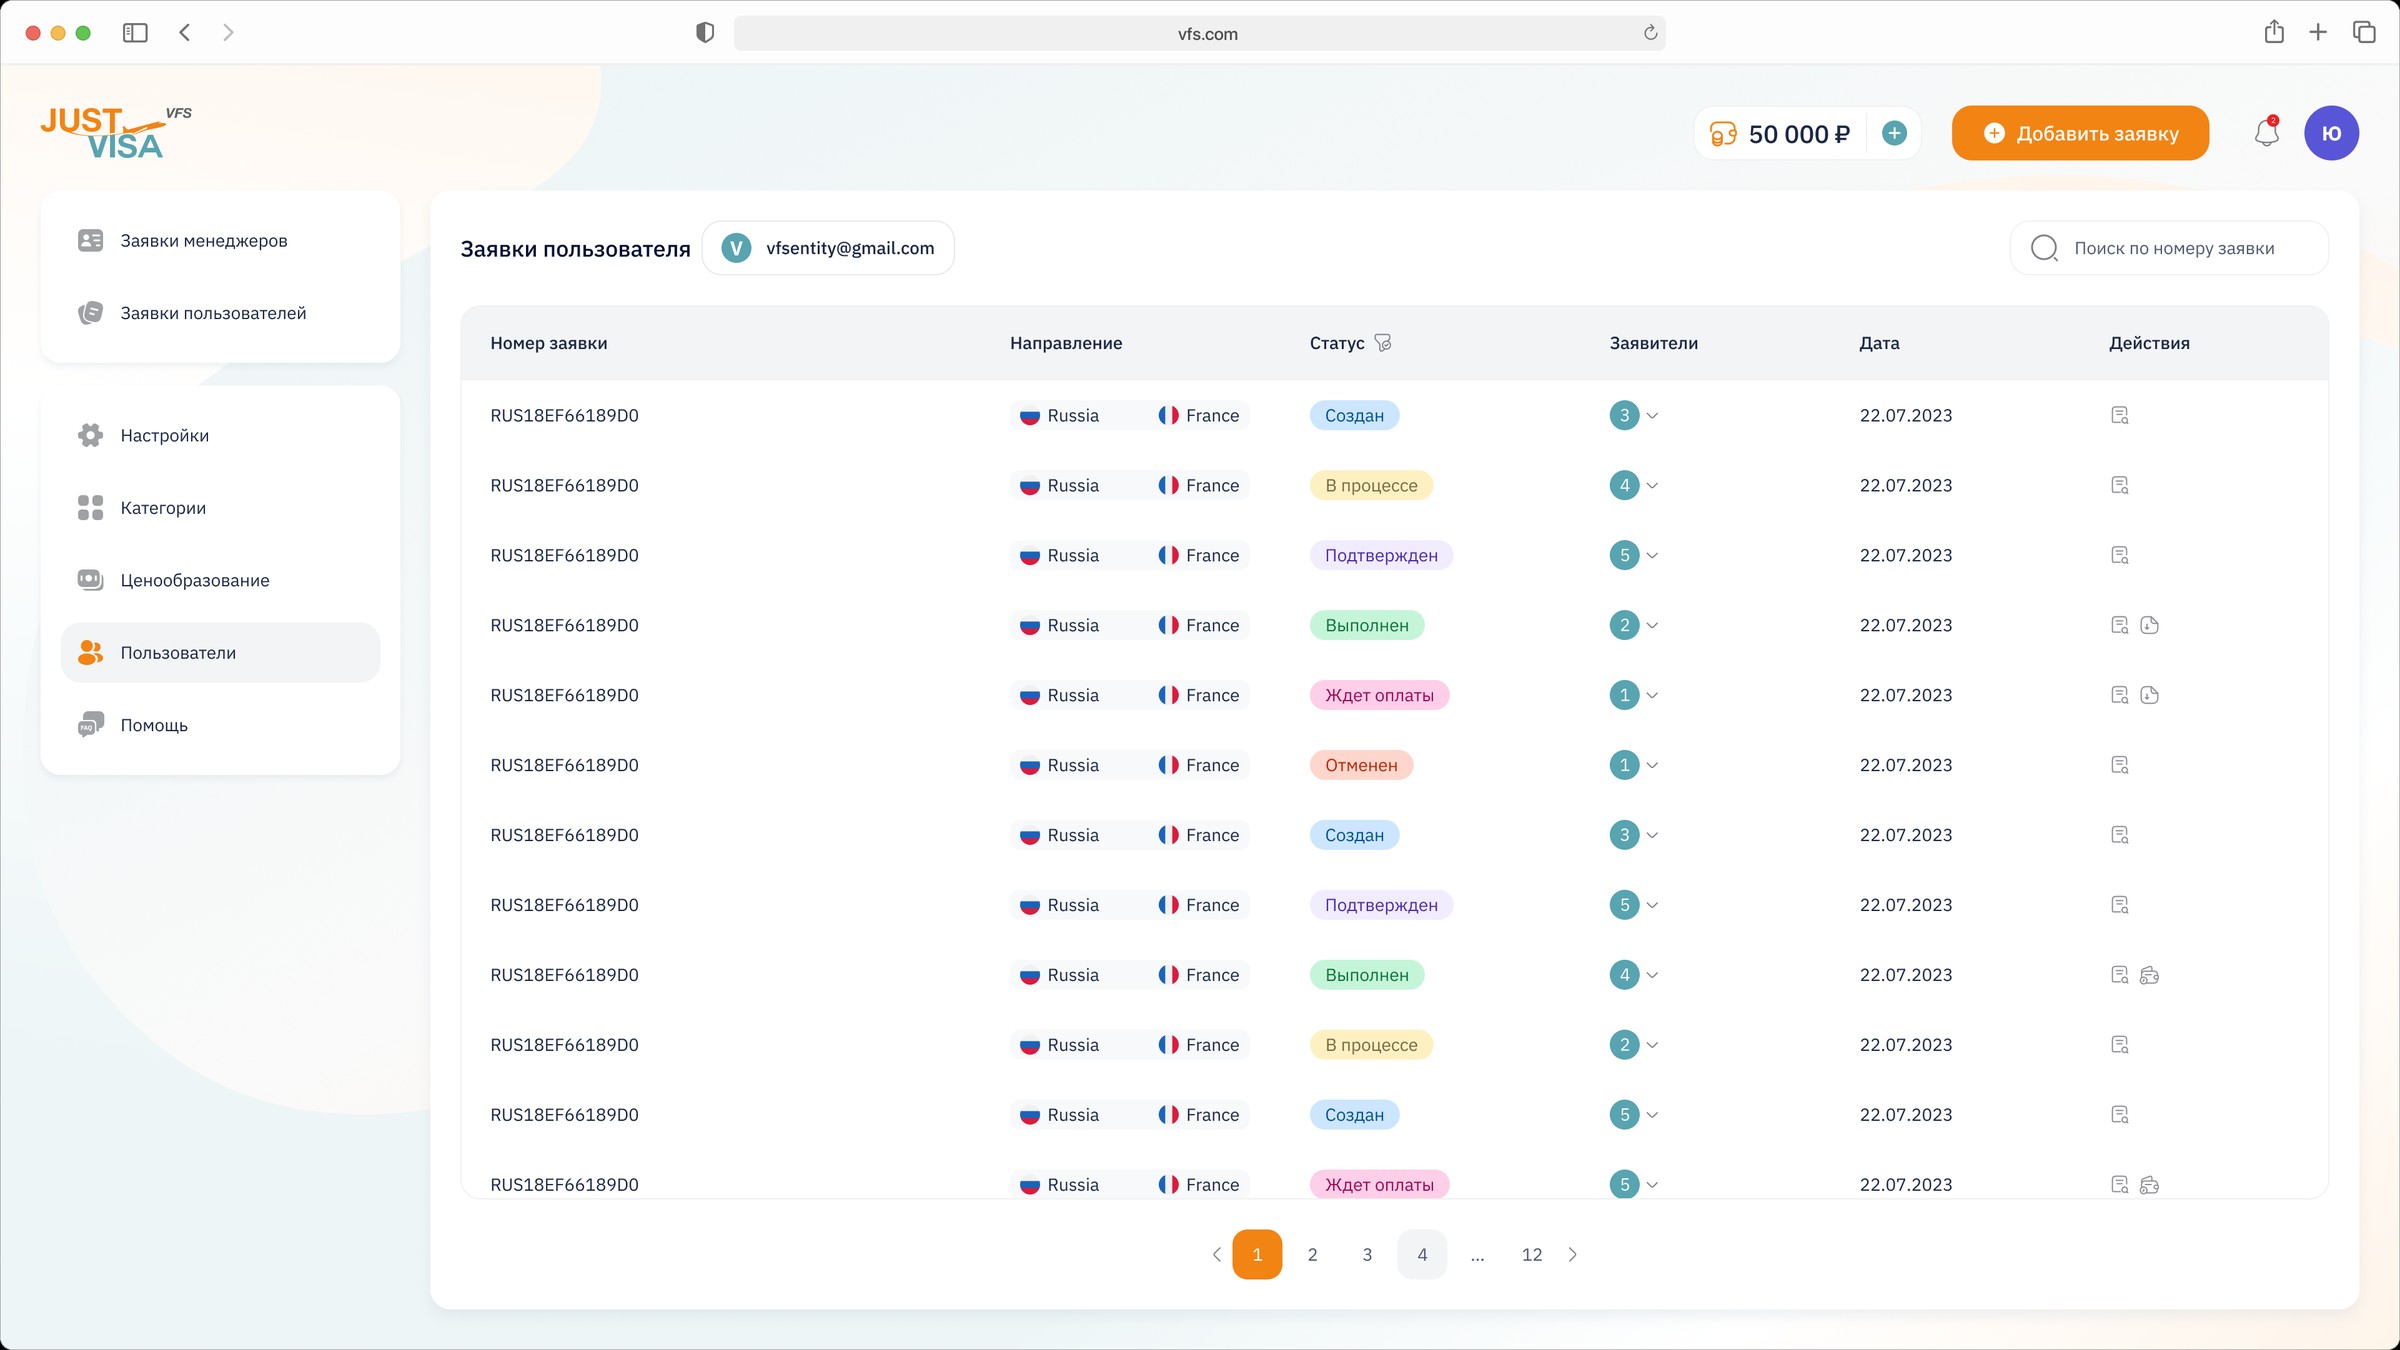Click the Номер заявки column header
This screenshot has width=2400, height=1350.
[x=549, y=343]
